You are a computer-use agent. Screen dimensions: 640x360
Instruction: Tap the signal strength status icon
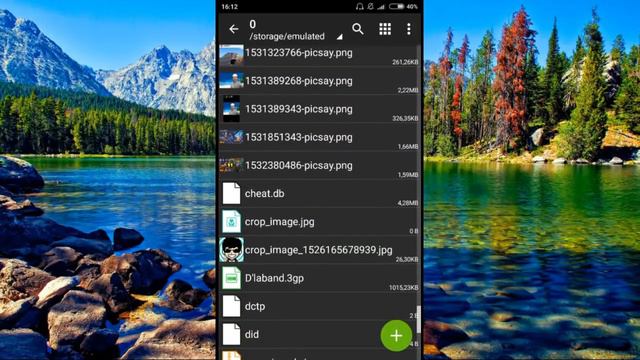coord(381,7)
